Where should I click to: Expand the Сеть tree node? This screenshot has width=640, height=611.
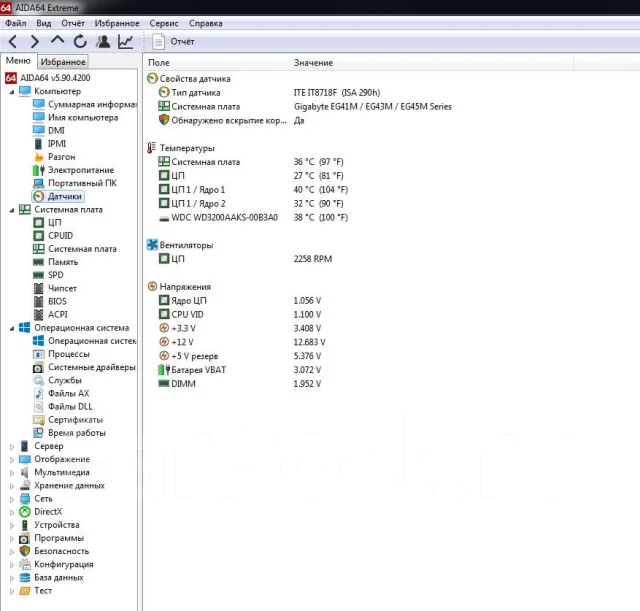tap(12, 499)
